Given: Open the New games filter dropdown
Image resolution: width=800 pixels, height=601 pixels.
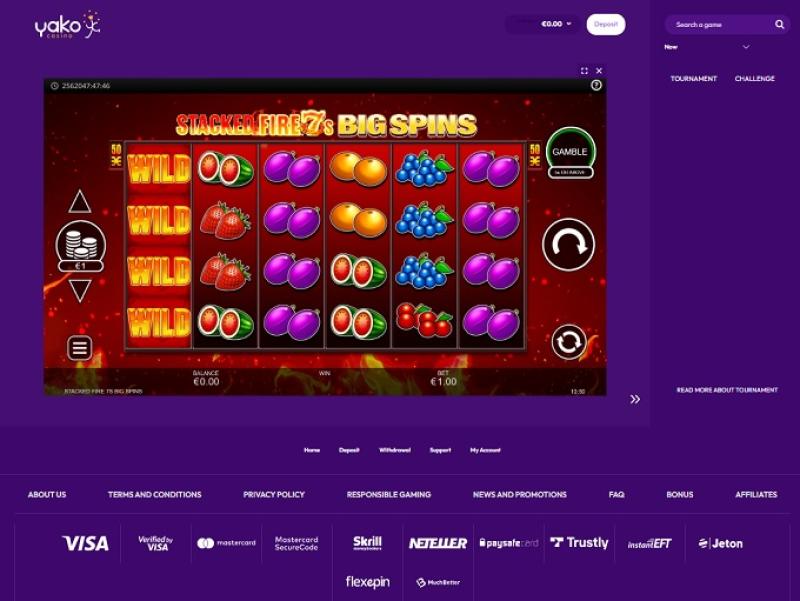Looking at the screenshot, I should (x=707, y=47).
